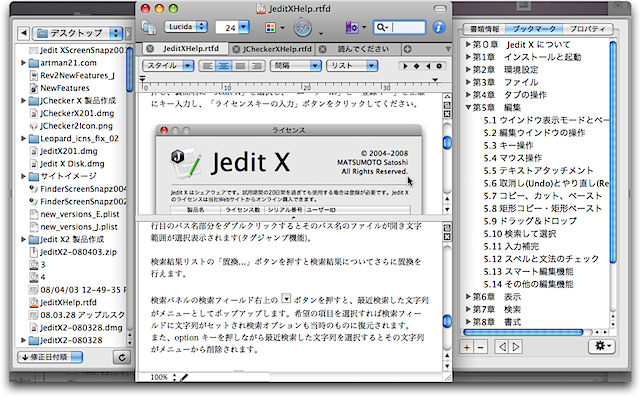Click the purple gear script icon
This screenshot has width=640, height=397.
(x=352, y=27)
